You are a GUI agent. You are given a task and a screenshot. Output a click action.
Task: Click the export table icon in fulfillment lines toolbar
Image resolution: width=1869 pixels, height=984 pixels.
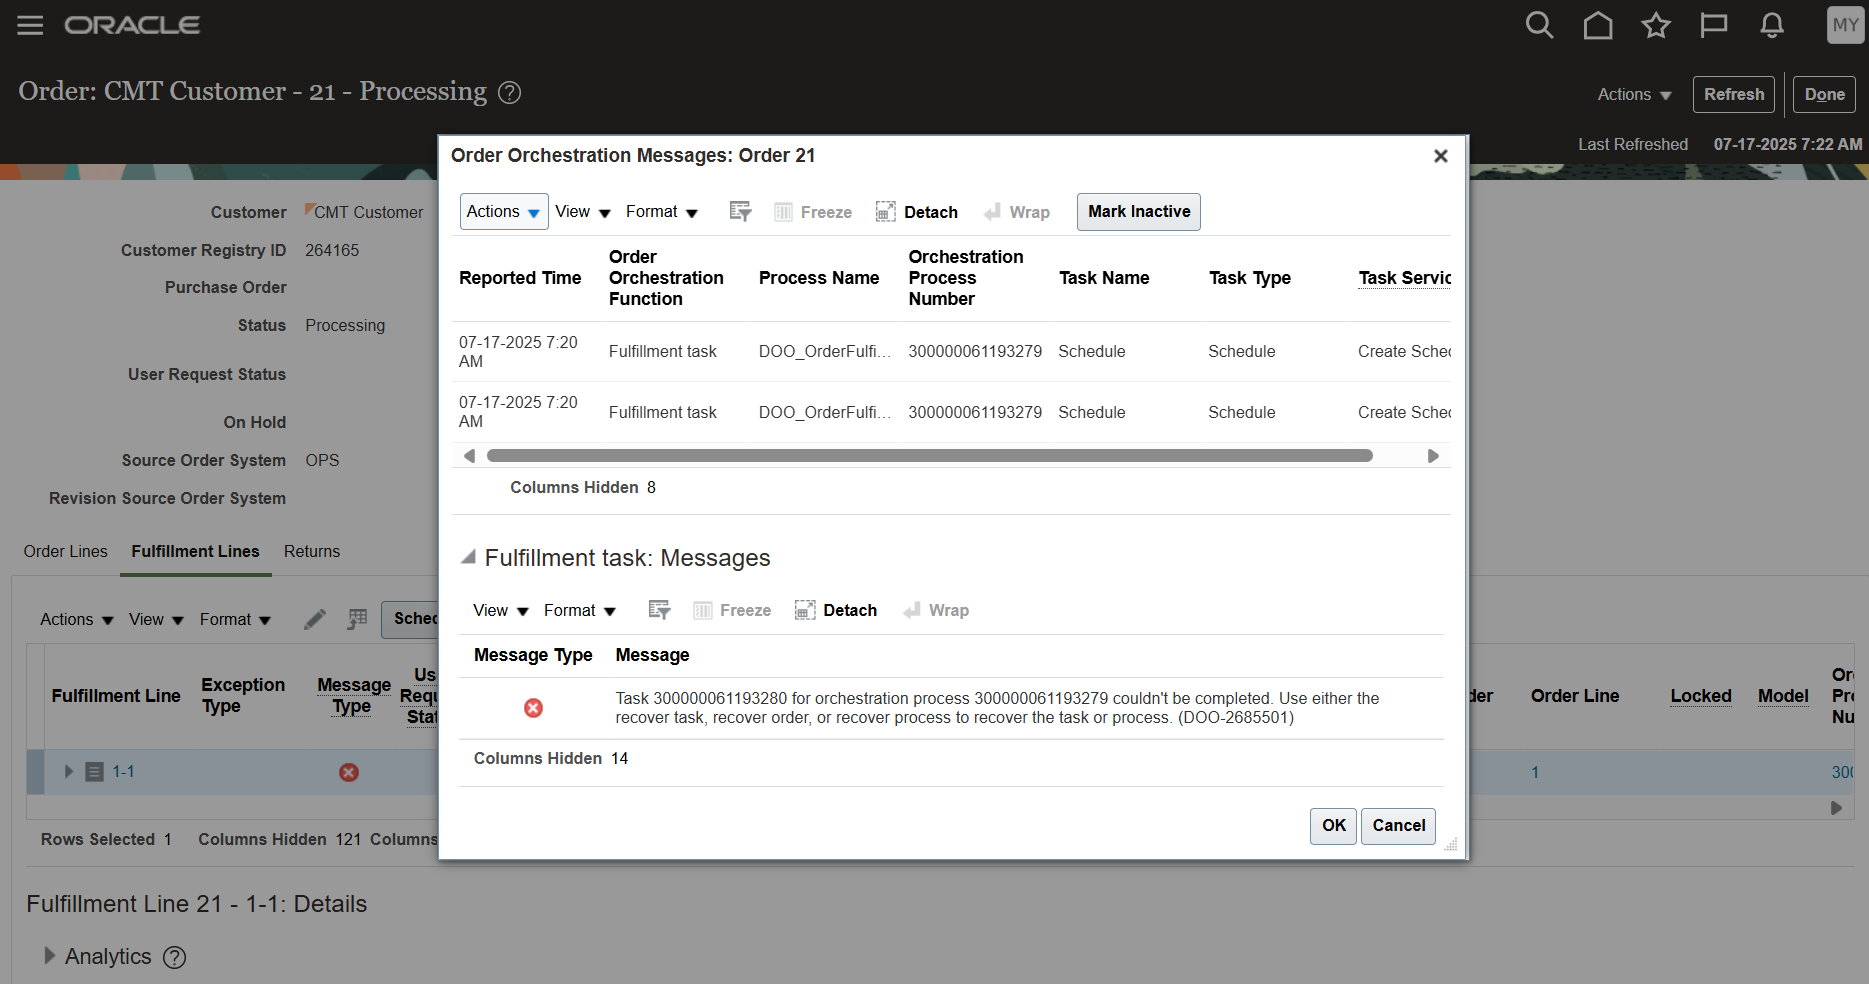(357, 619)
